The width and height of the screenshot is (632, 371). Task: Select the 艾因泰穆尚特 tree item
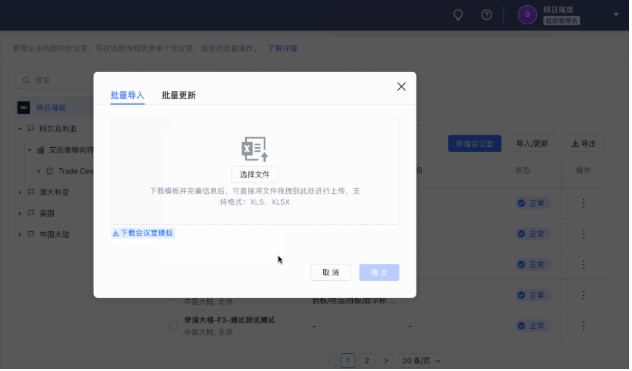[71, 150]
